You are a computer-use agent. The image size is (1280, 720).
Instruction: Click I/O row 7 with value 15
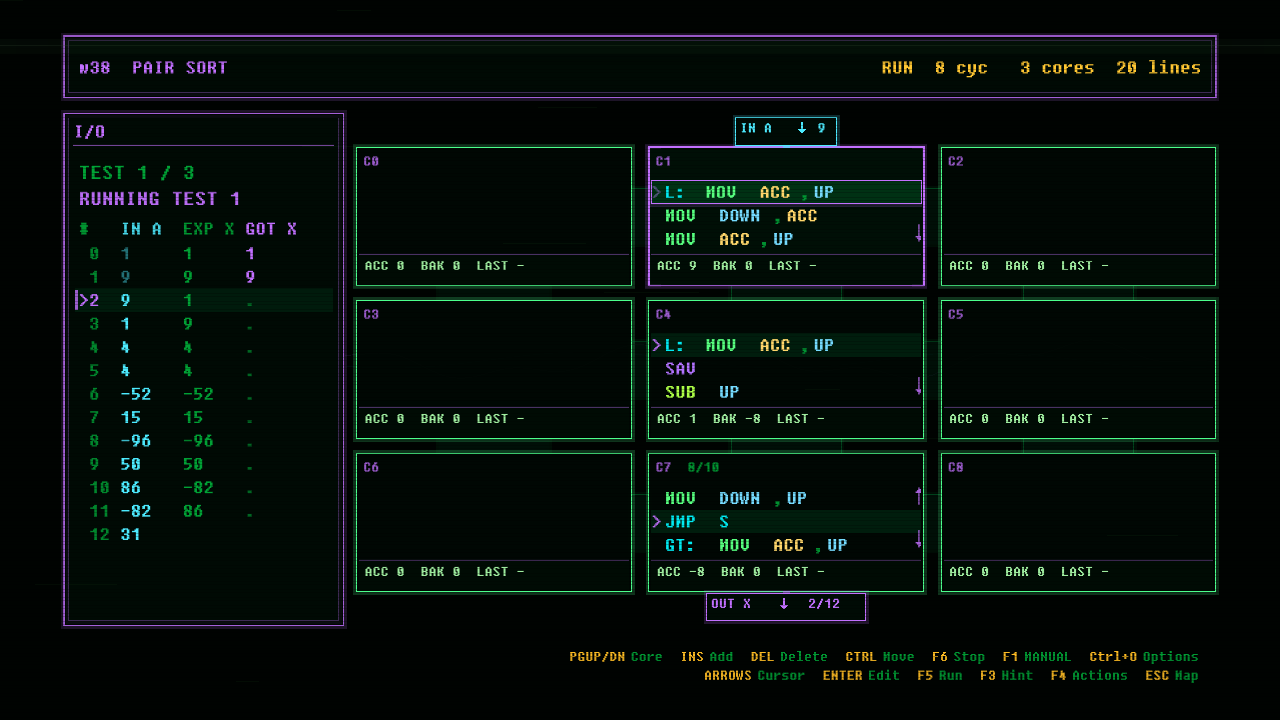point(204,417)
